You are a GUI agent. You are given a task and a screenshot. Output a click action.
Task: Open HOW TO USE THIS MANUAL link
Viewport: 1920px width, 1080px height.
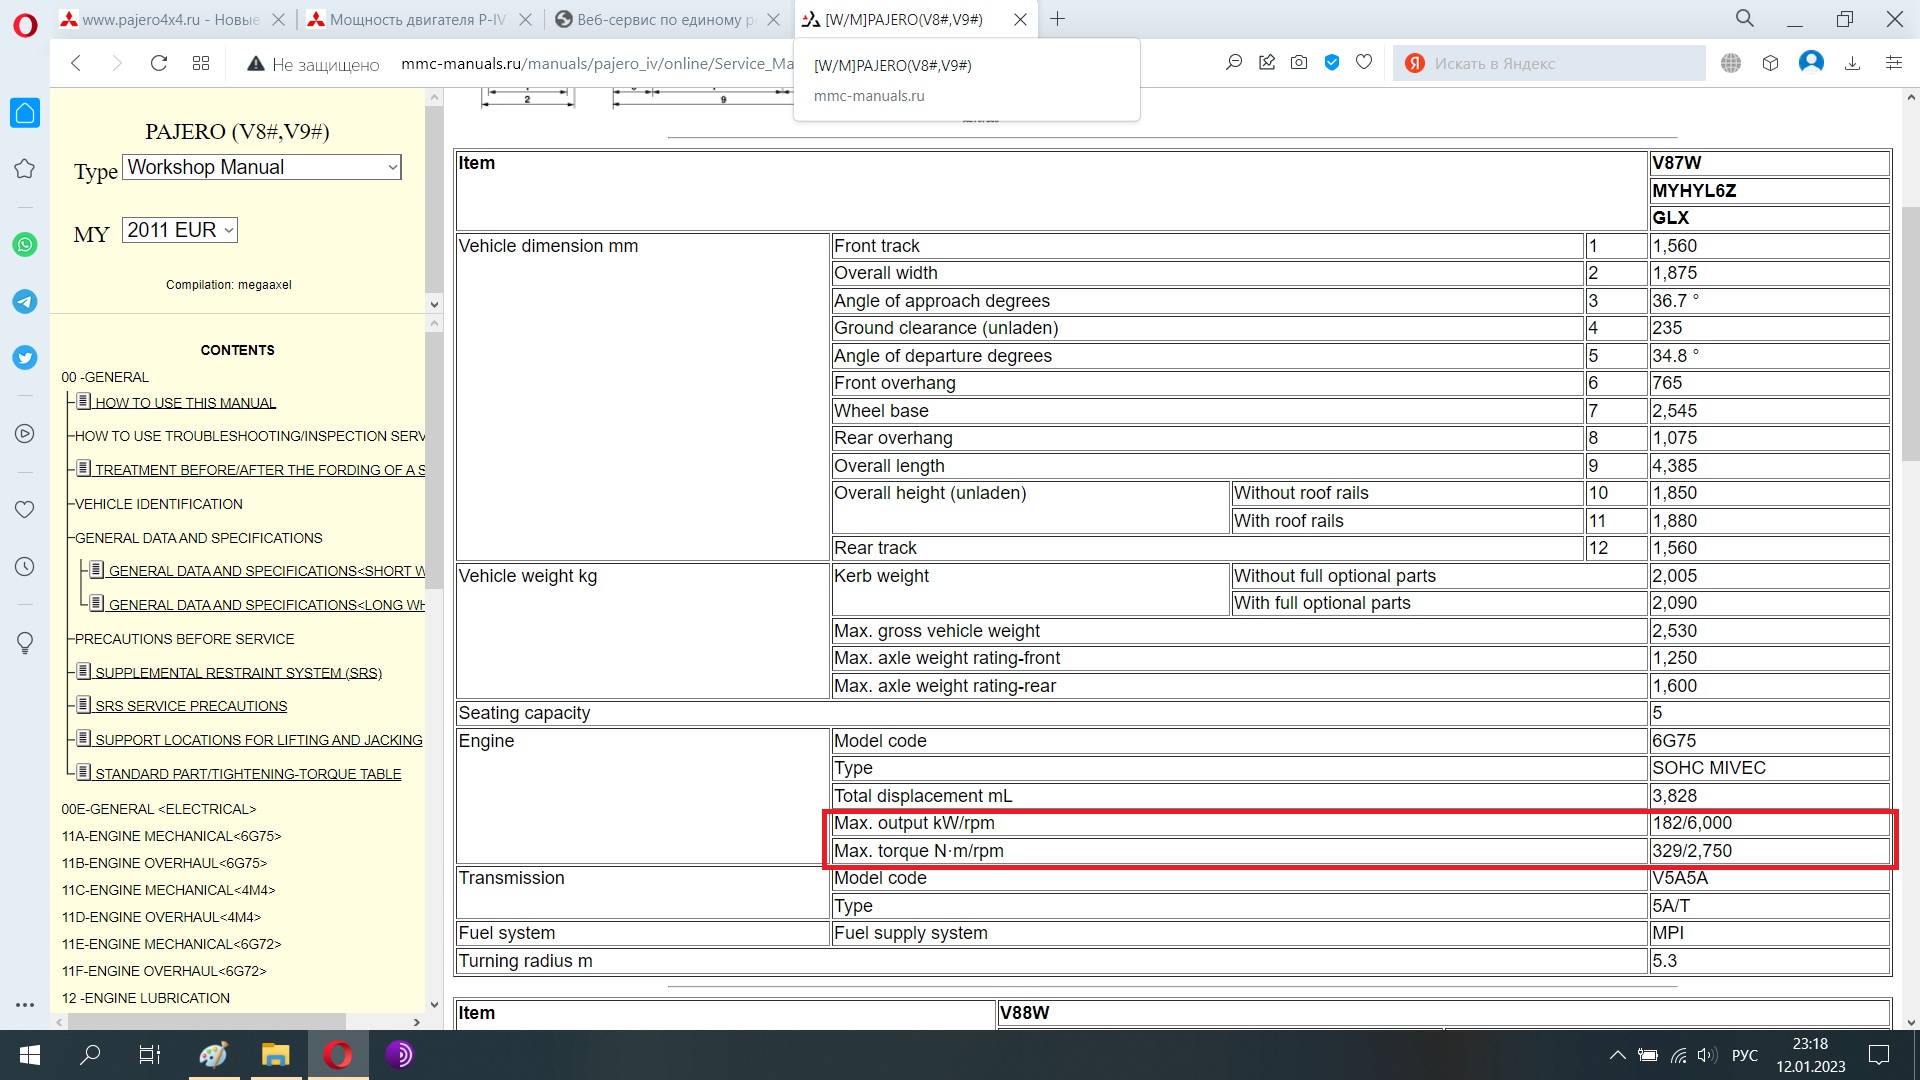(185, 403)
